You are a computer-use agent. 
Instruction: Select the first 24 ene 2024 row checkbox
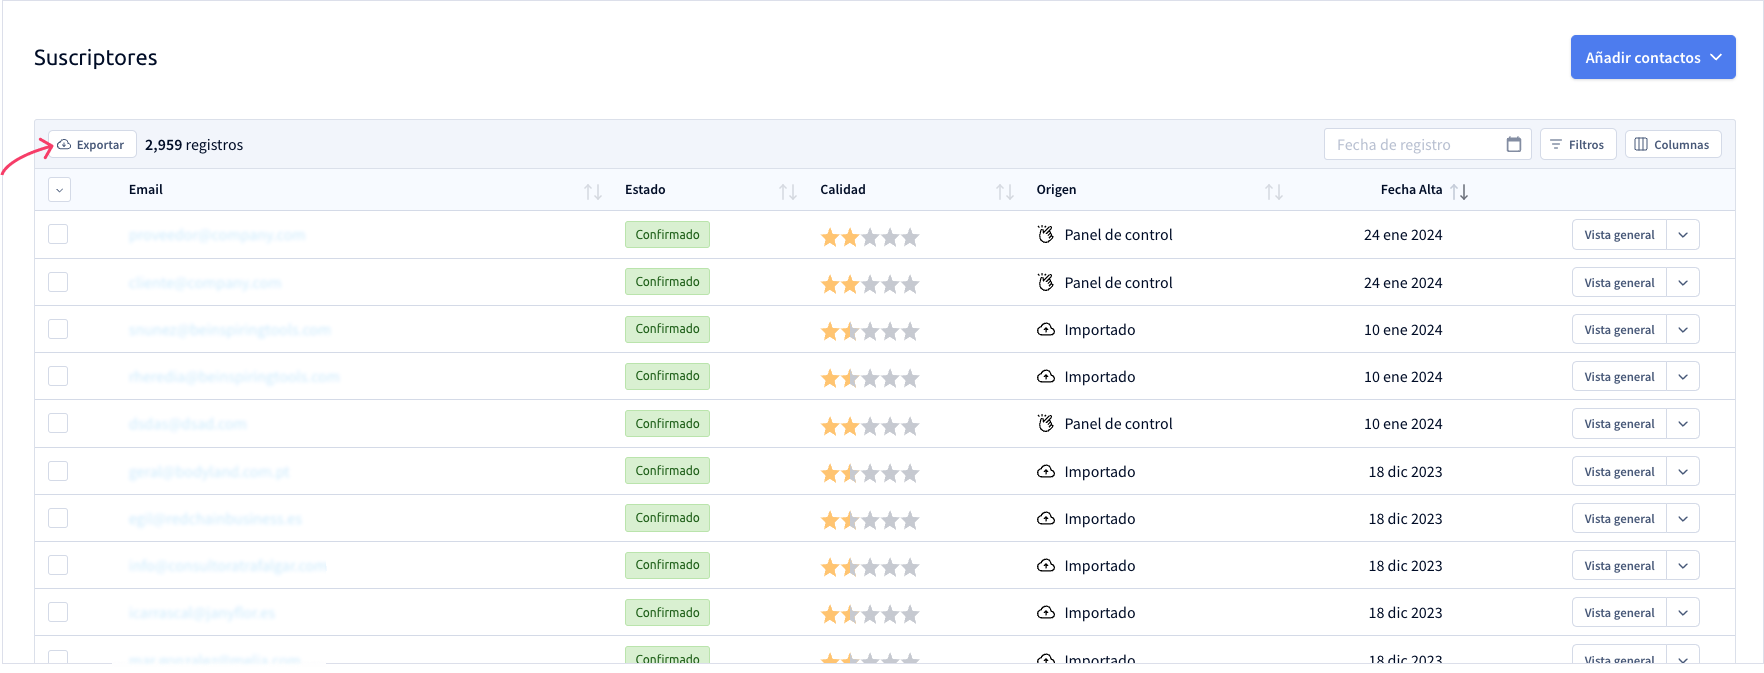[58, 234]
